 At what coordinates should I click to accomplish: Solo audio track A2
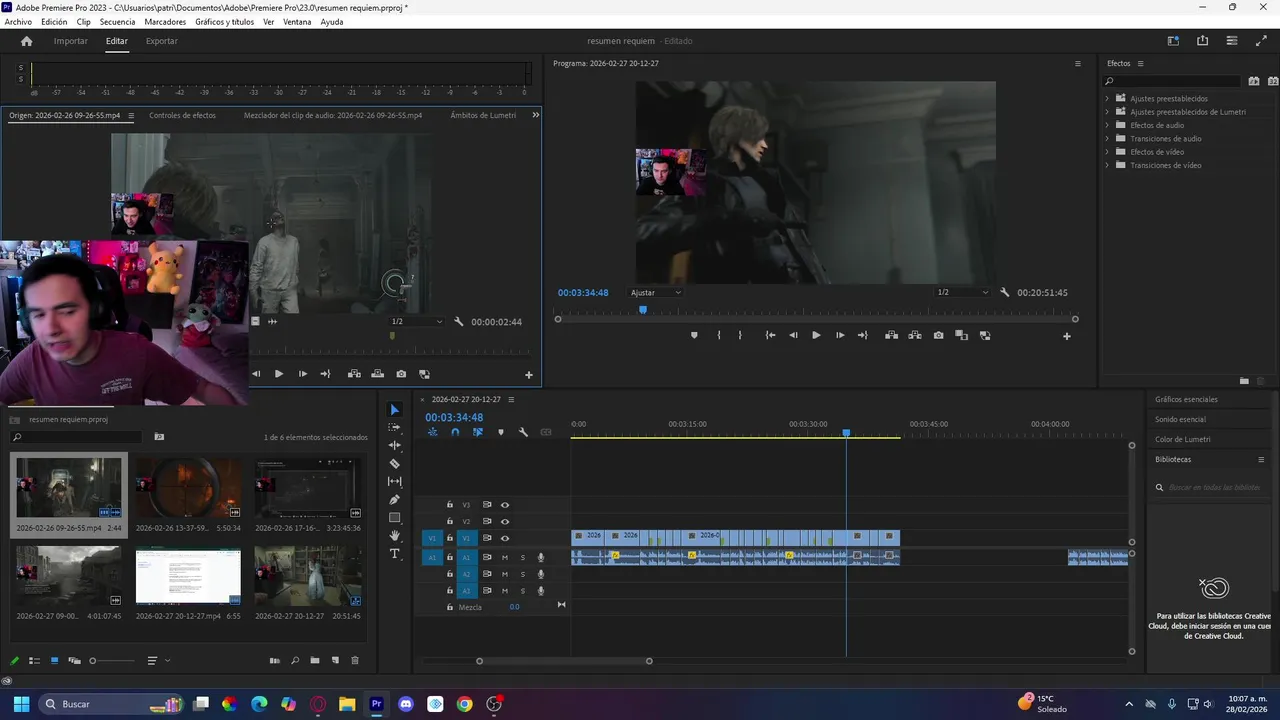522,574
